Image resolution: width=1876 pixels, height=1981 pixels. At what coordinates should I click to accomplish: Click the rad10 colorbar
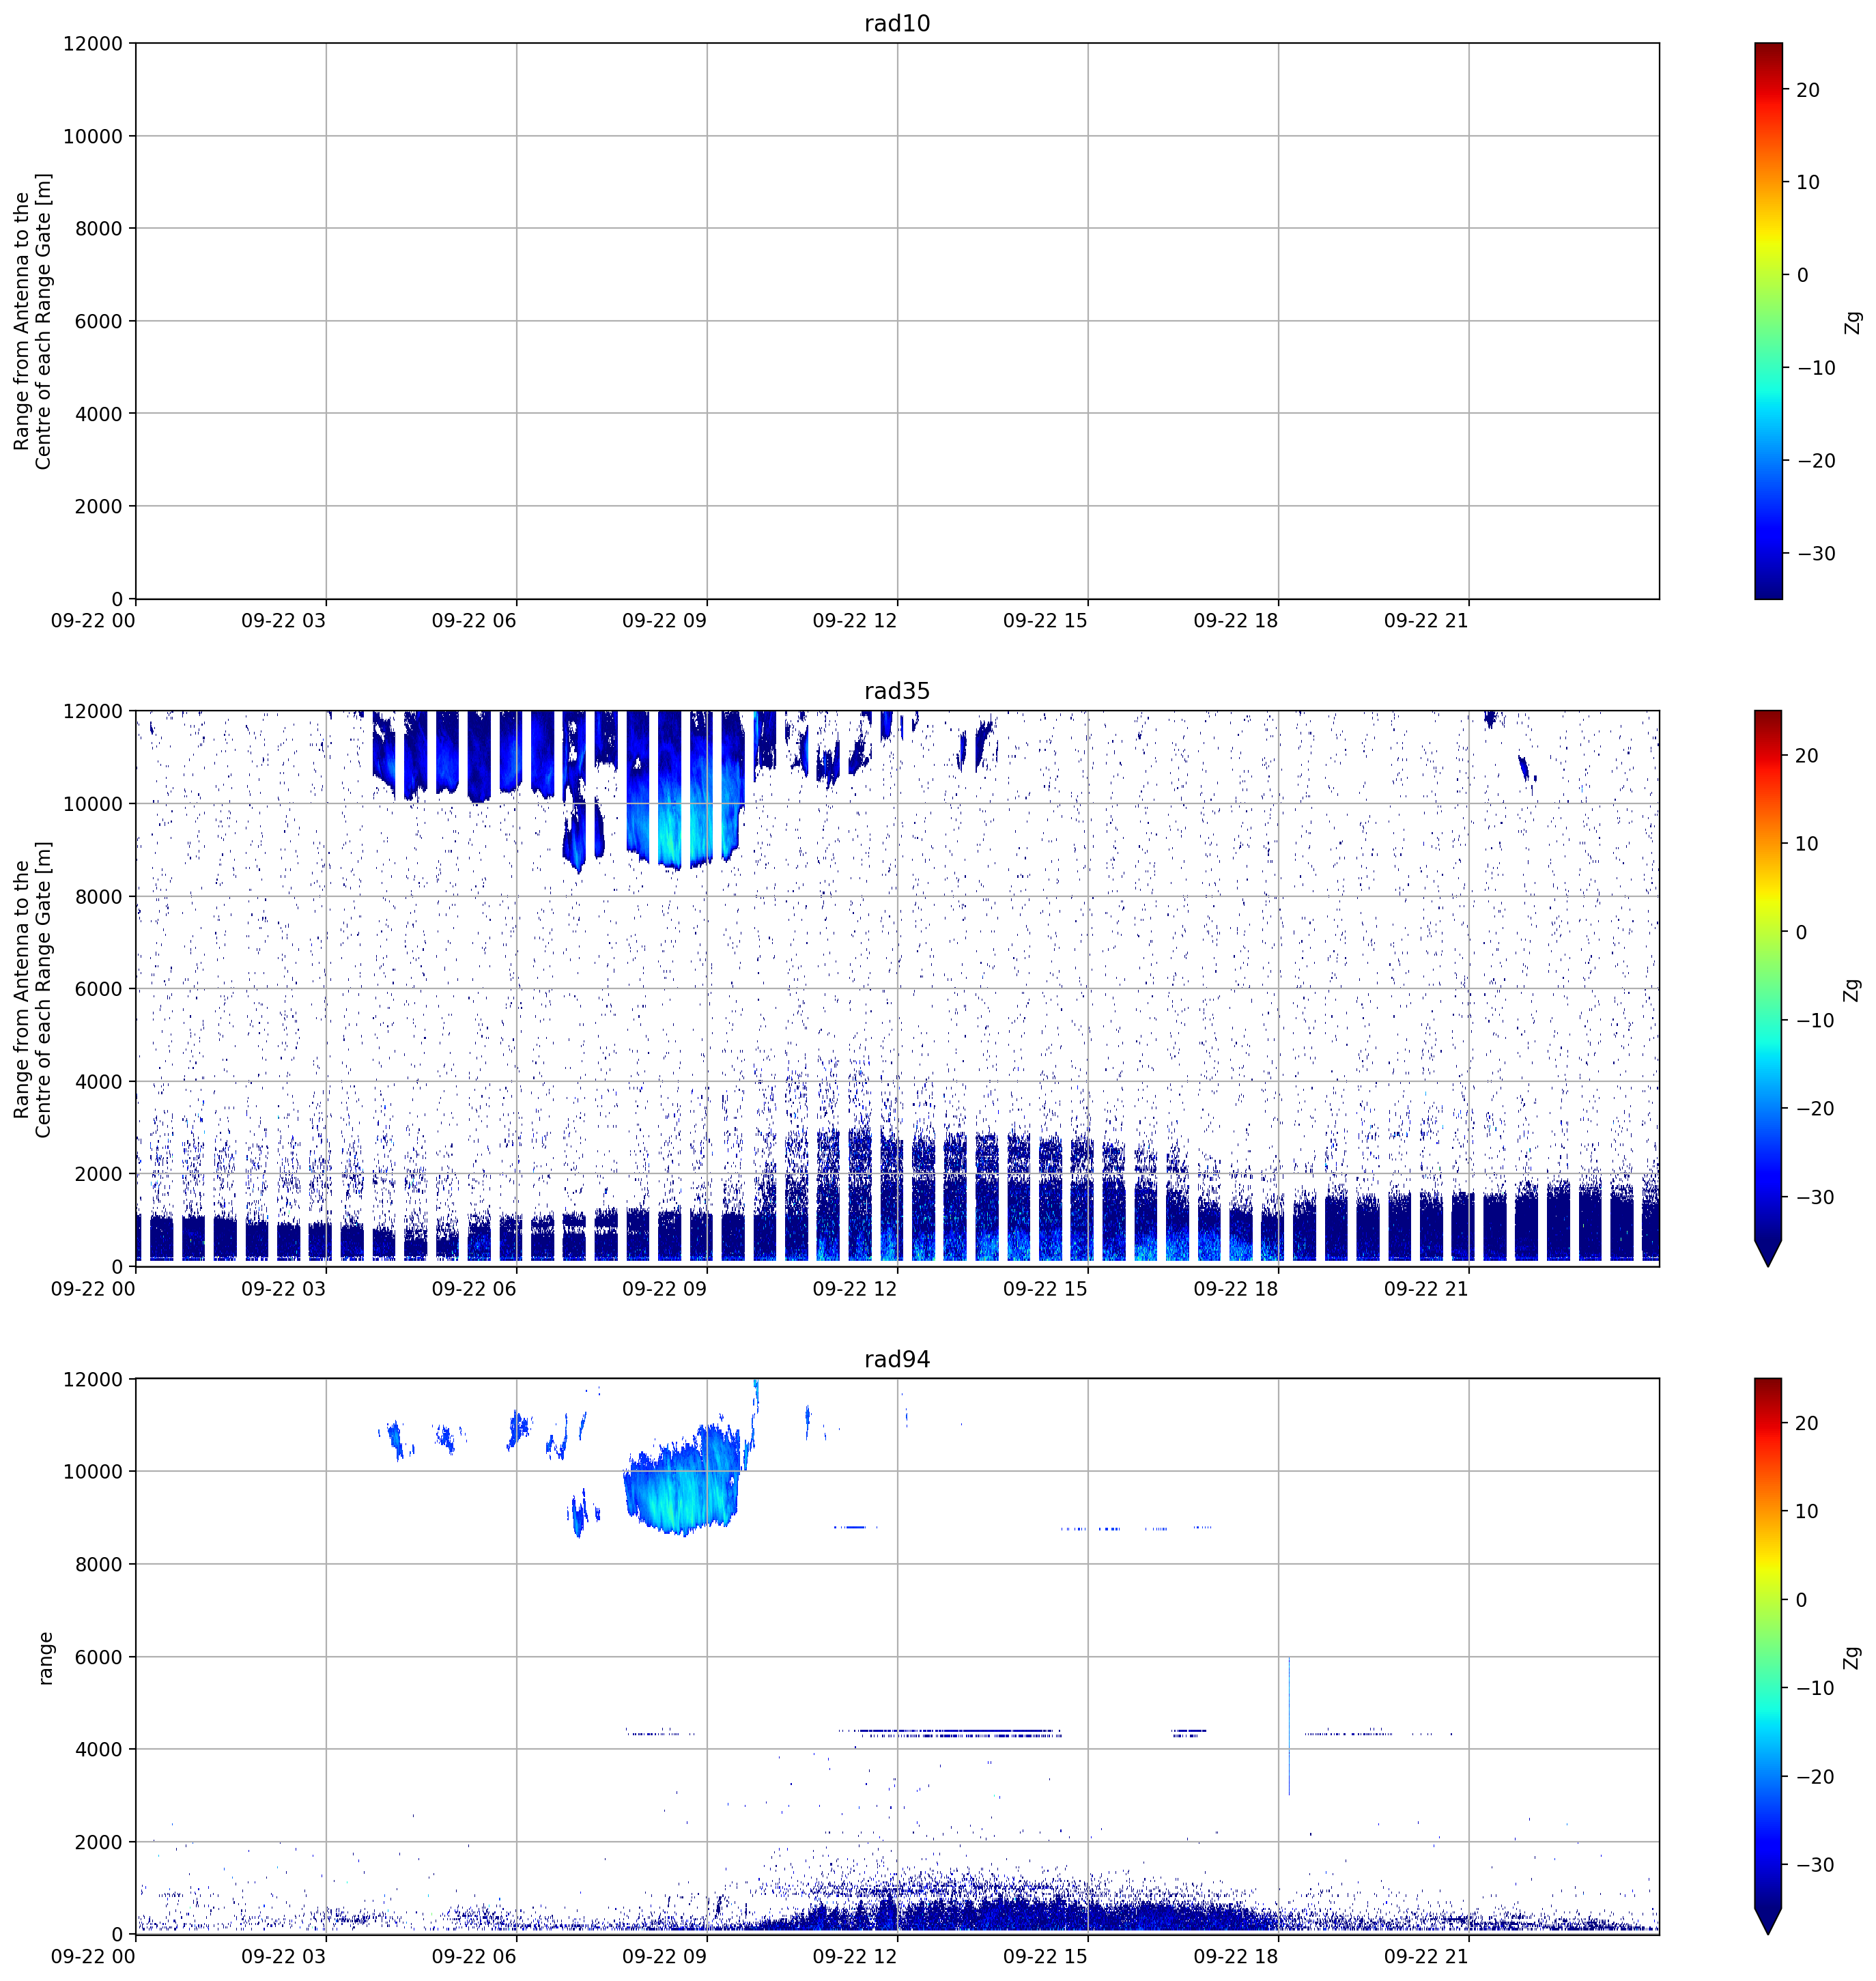point(1768,321)
